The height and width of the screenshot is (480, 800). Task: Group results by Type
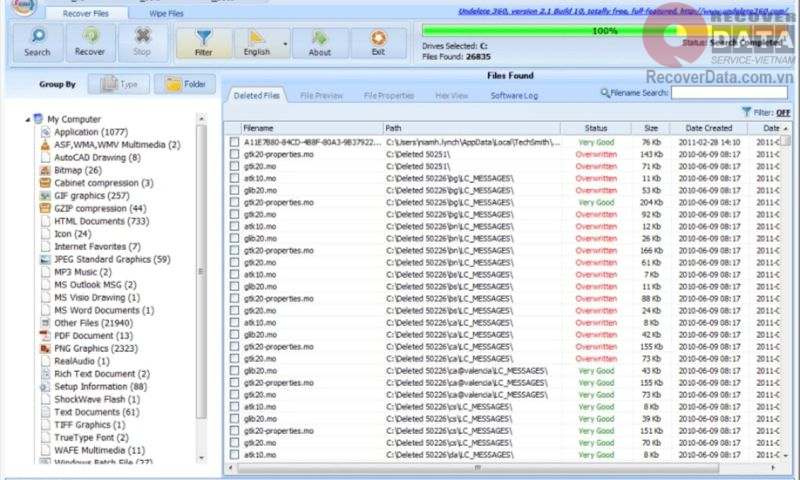(x=118, y=84)
